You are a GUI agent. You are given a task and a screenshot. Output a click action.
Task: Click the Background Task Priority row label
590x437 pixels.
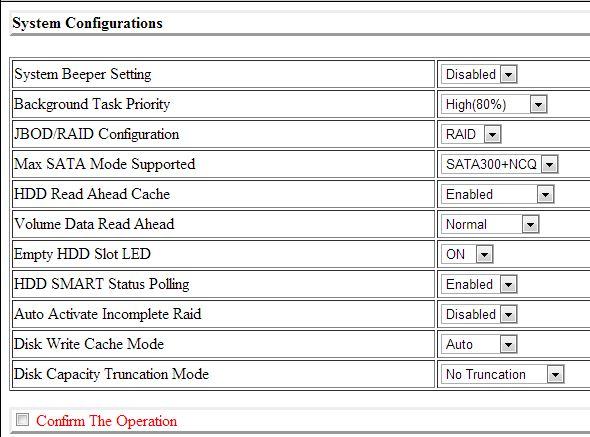92,104
